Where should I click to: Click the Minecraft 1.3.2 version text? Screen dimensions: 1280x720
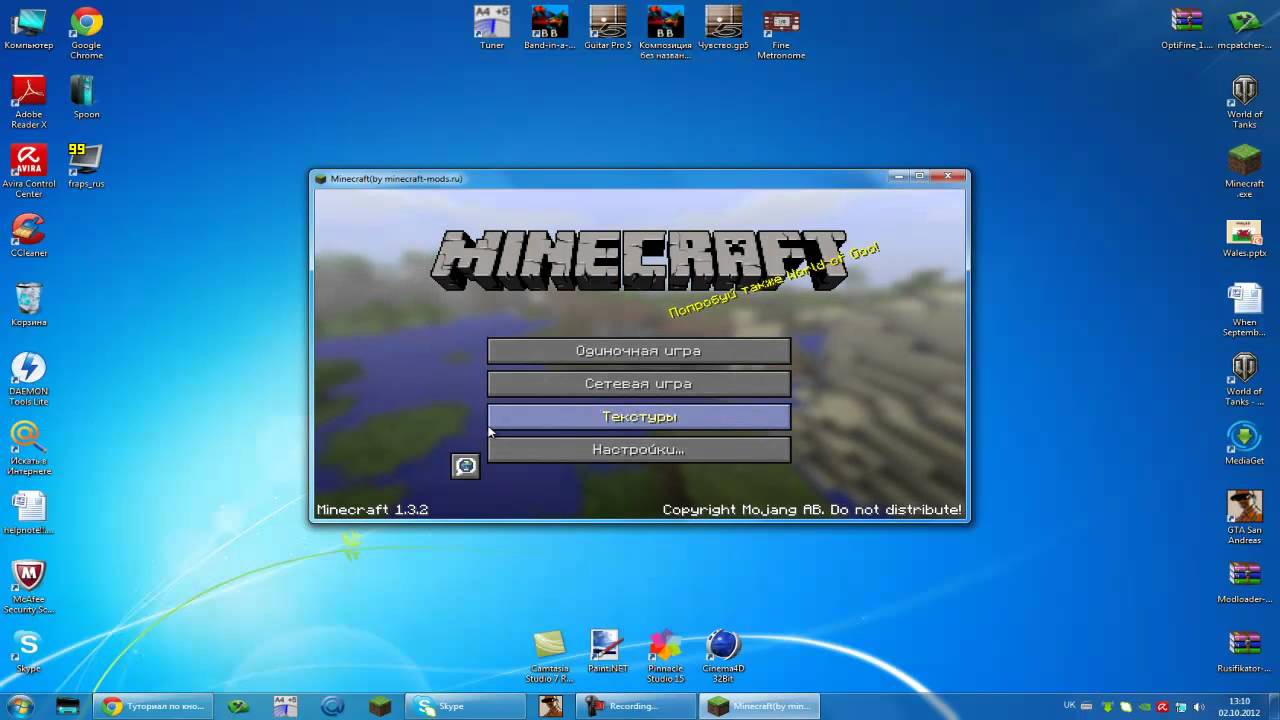click(372, 510)
